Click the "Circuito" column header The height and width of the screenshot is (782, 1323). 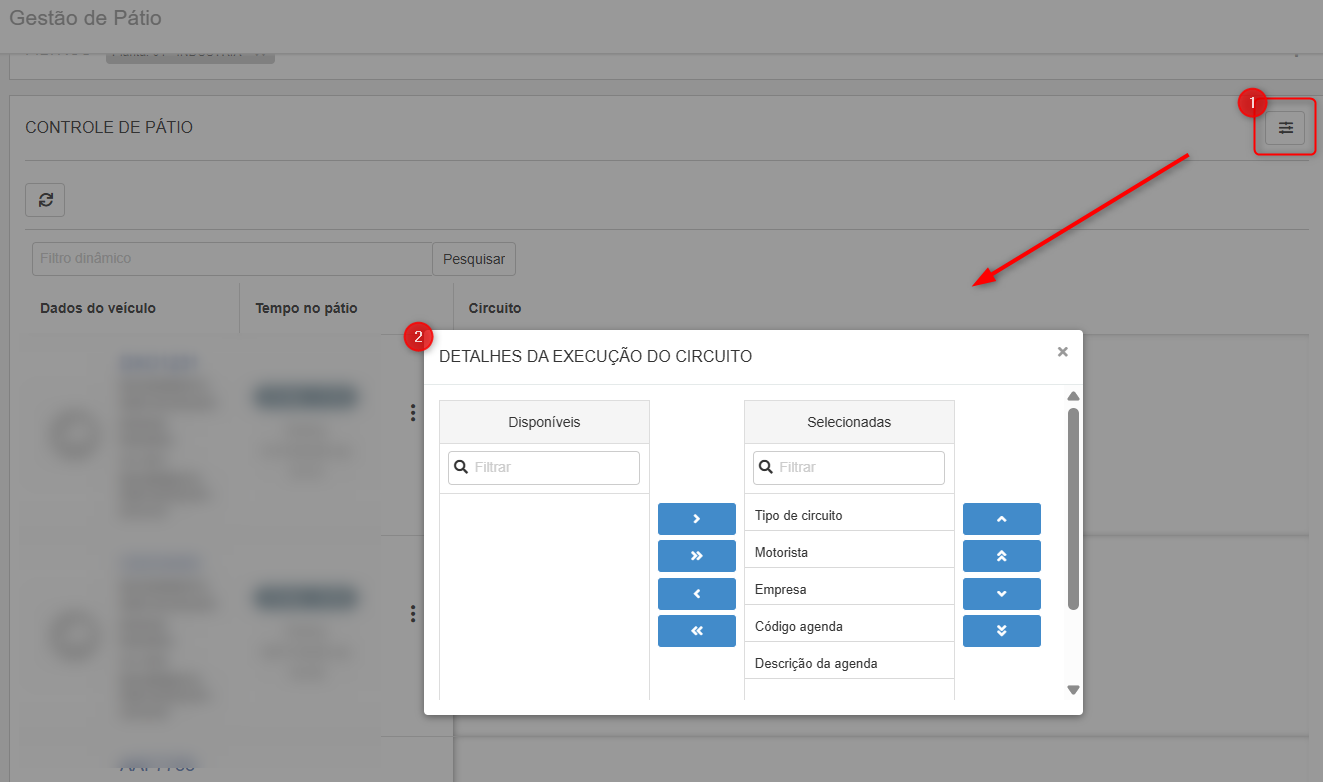[495, 308]
